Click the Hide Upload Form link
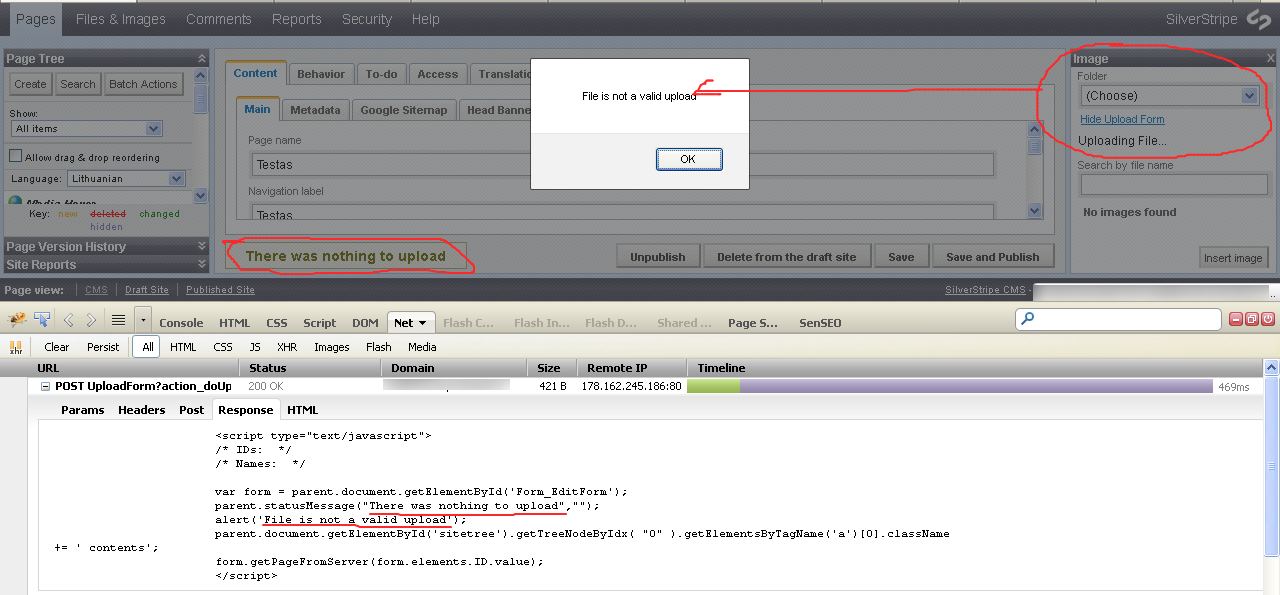Screen dimensions: 1280x595 point(1122,119)
